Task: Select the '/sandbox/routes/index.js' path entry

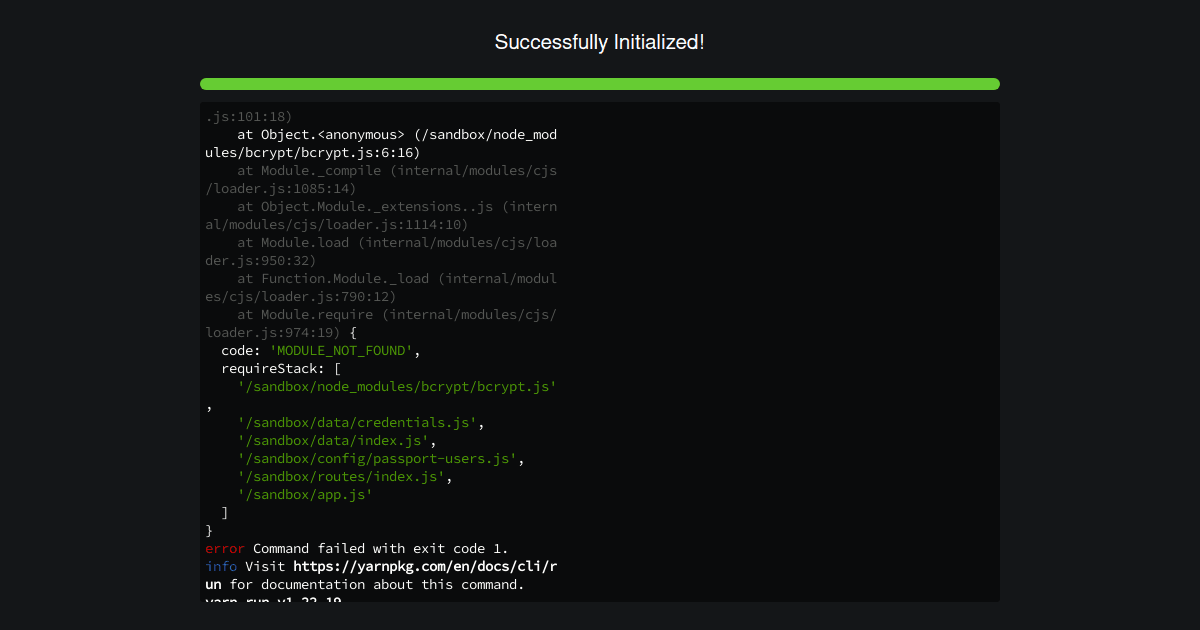Action: 339,476
